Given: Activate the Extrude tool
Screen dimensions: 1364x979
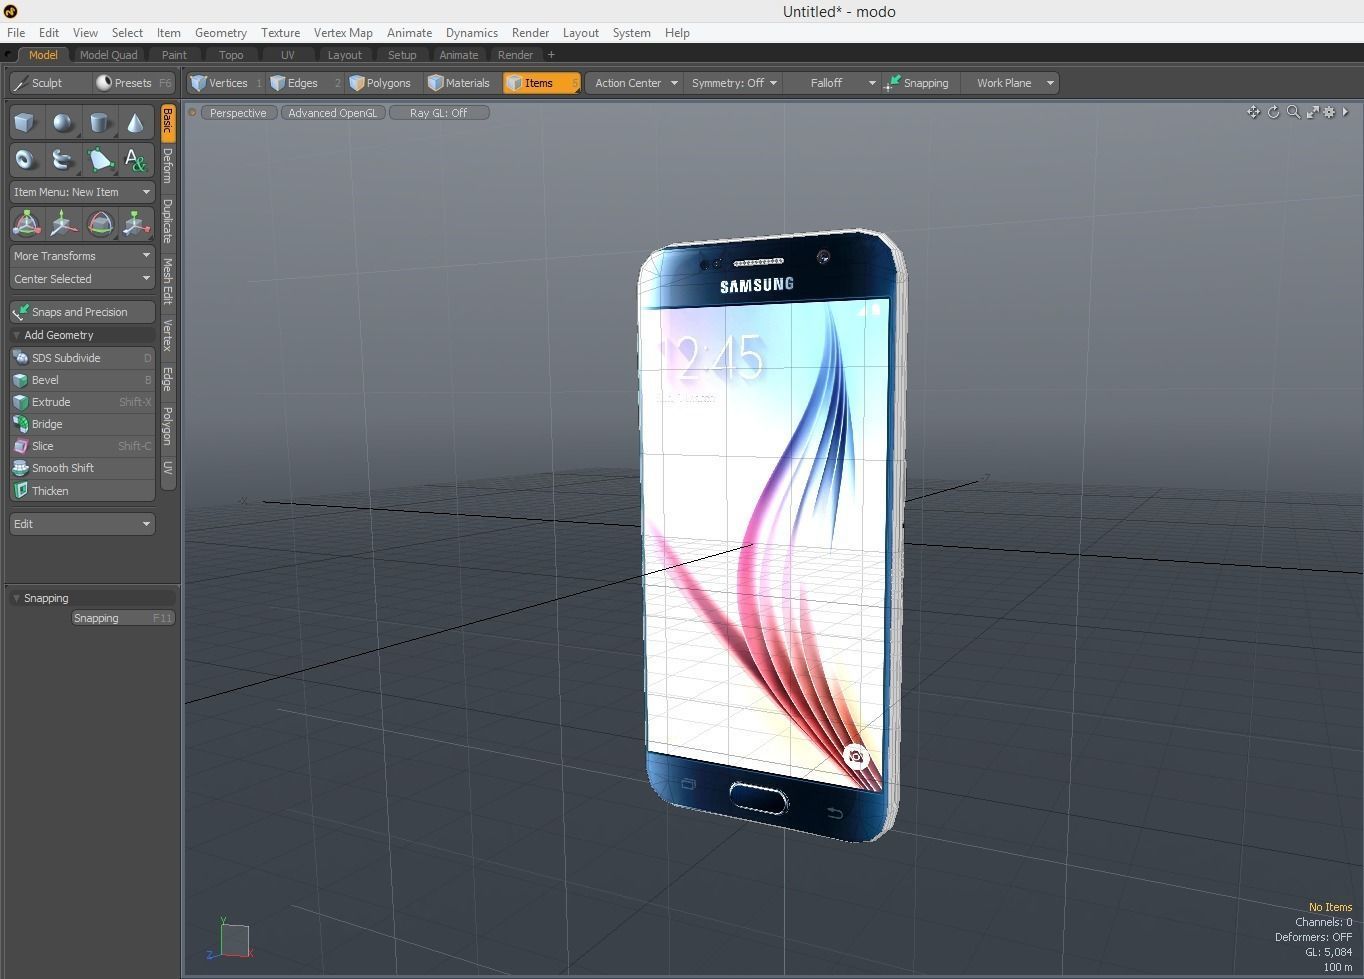Looking at the screenshot, I should [x=82, y=402].
